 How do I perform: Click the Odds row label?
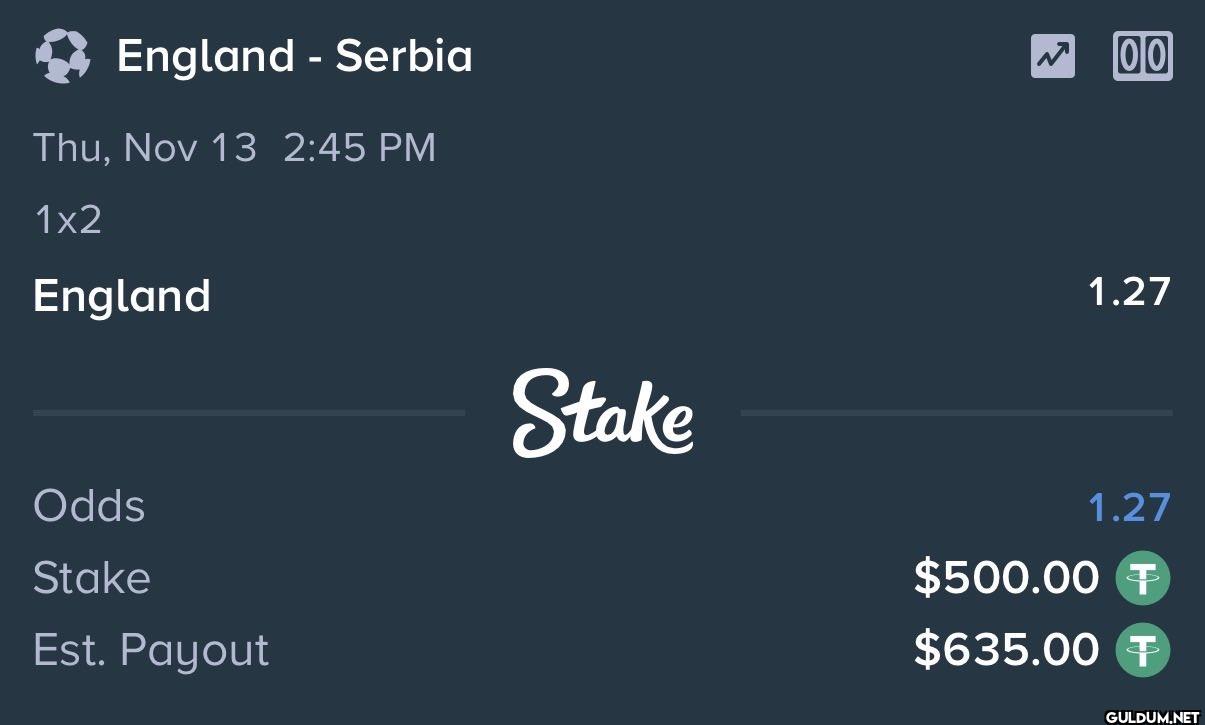click(89, 506)
